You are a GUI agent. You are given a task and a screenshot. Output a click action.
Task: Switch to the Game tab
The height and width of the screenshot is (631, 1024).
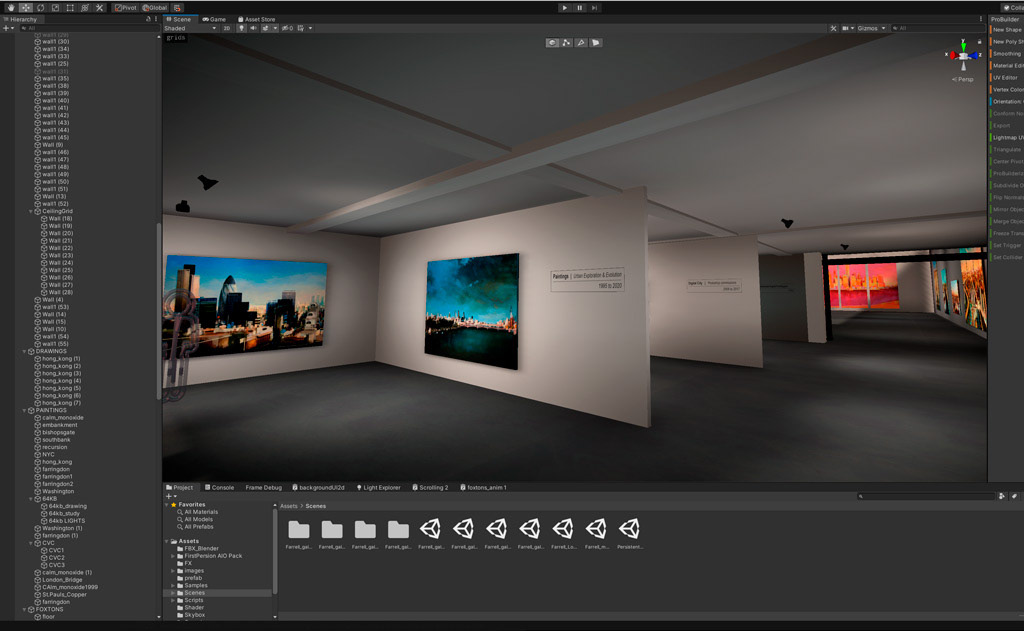(214, 20)
